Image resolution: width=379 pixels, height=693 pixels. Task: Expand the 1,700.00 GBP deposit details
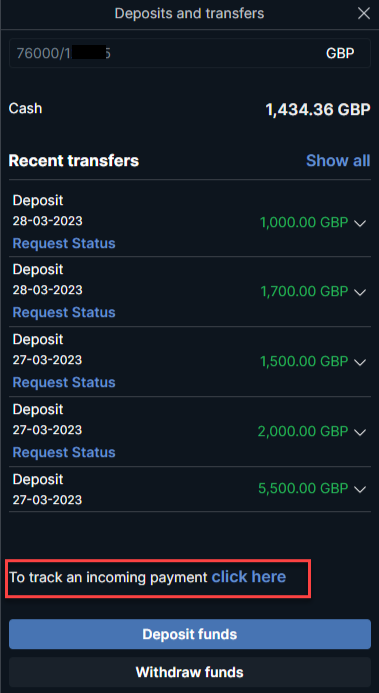pos(360,292)
